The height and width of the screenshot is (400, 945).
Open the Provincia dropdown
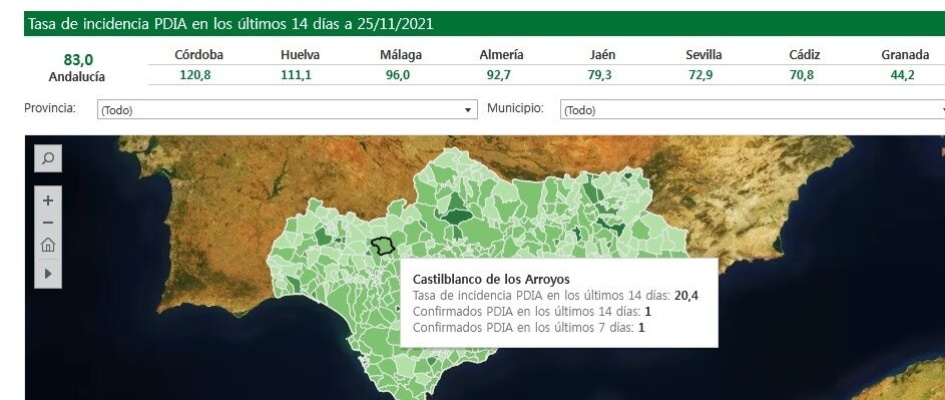click(286, 109)
